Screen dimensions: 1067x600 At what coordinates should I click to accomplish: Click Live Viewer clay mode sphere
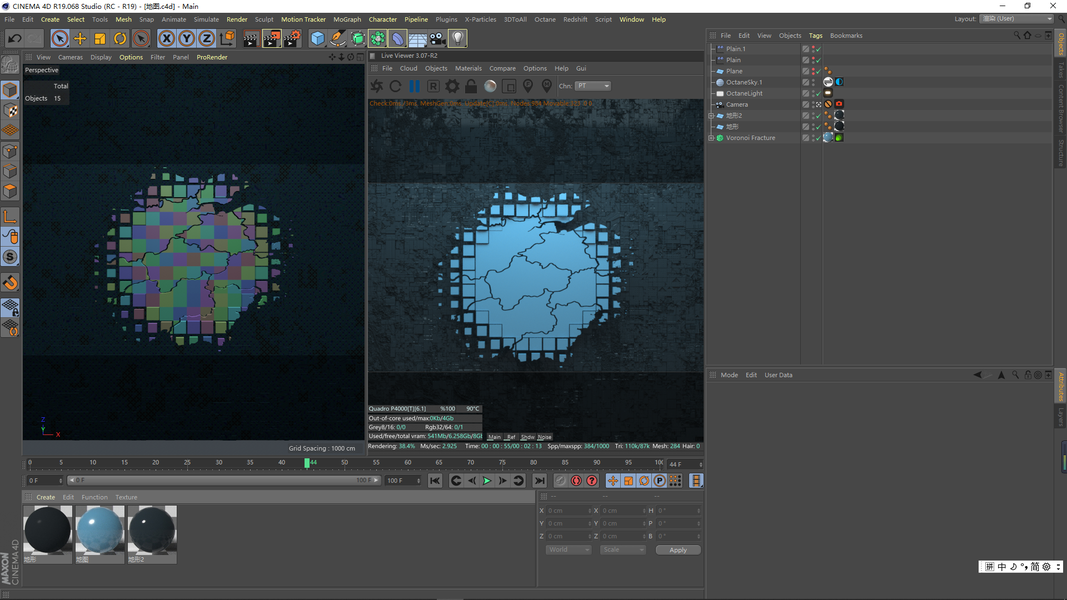point(490,86)
